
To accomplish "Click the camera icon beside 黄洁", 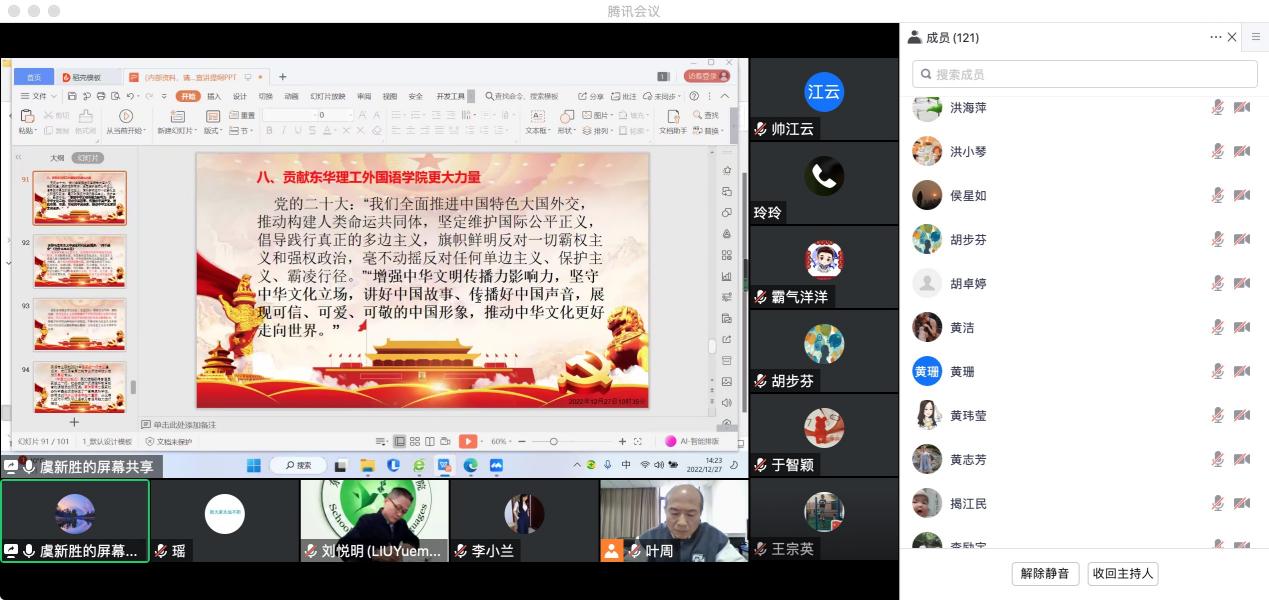I will pyautogui.click(x=1241, y=327).
